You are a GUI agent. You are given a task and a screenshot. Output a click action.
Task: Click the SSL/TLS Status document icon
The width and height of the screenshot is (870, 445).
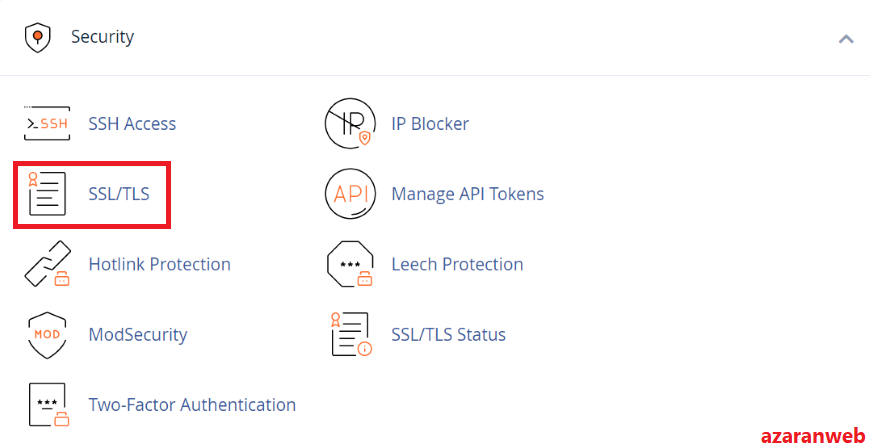351,334
